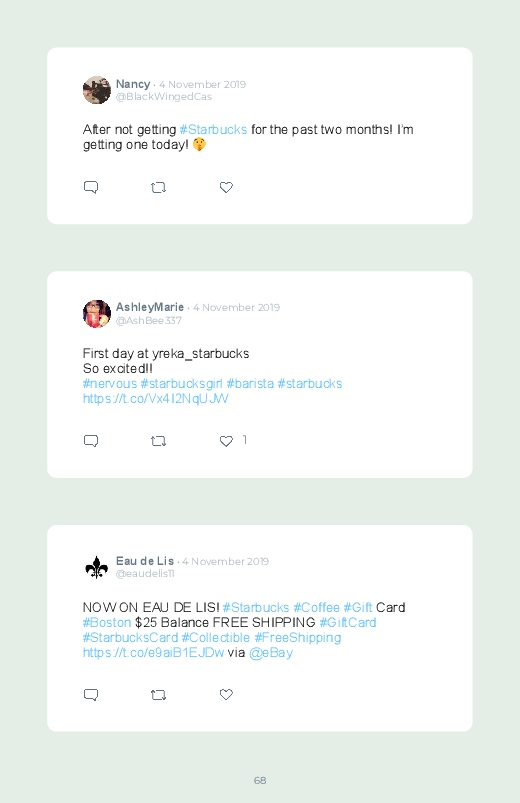Open the @BlackWingedCas handle
This screenshot has width=520, height=803.
coord(164,97)
